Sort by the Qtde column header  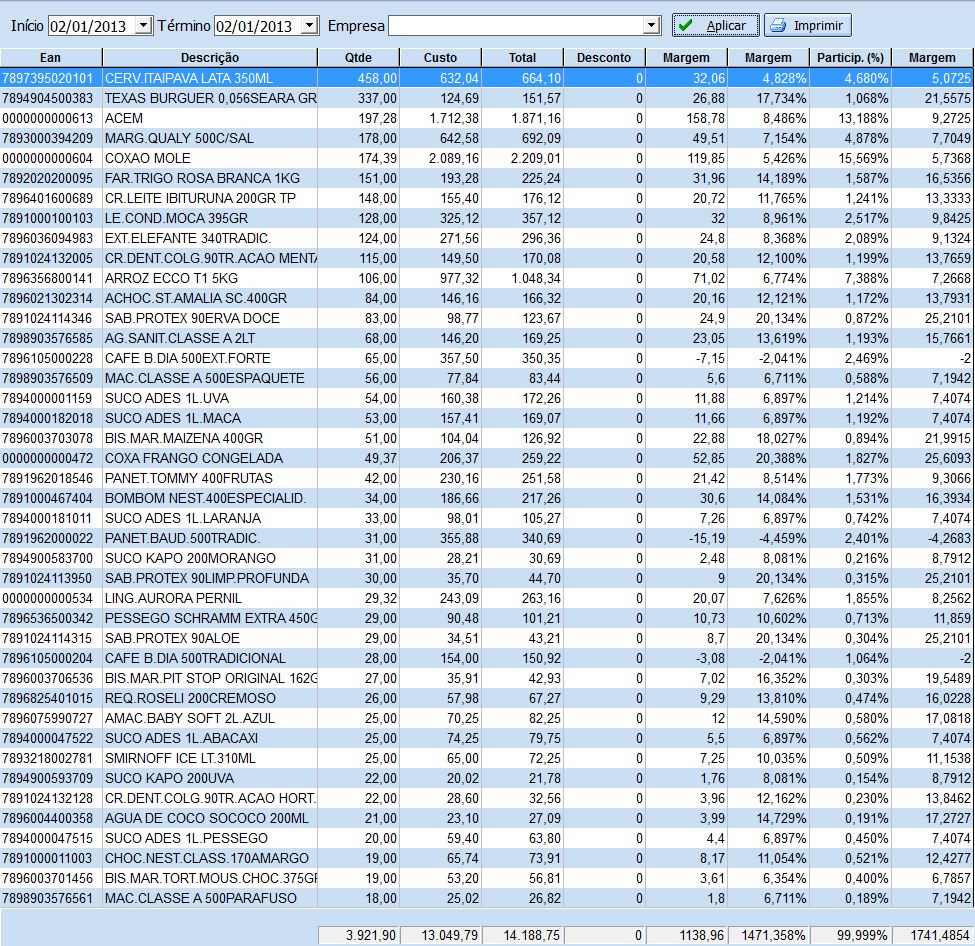[x=358, y=58]
